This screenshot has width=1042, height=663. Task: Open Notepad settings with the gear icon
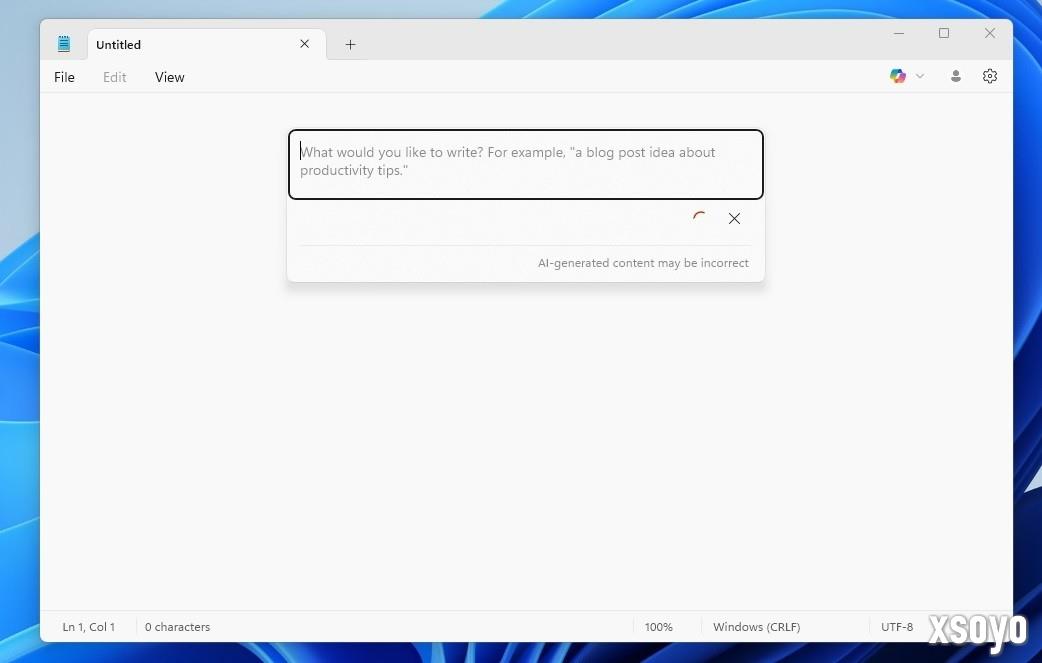(990, 75)
